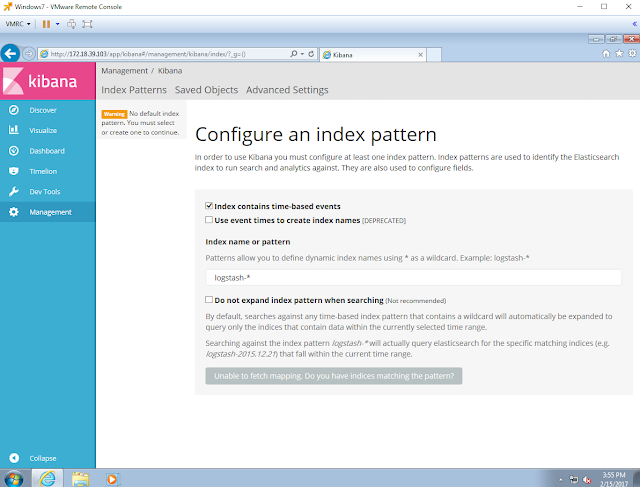Click the collapse chevron at VMRC toolbar right
The height and width of the screenshot is (487, 640).
635,24
